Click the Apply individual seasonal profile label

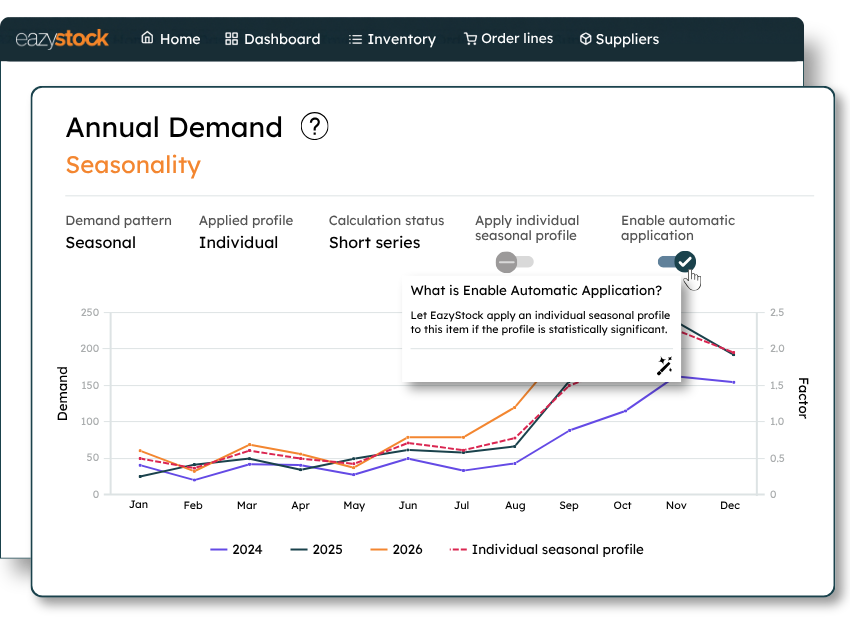527,228
